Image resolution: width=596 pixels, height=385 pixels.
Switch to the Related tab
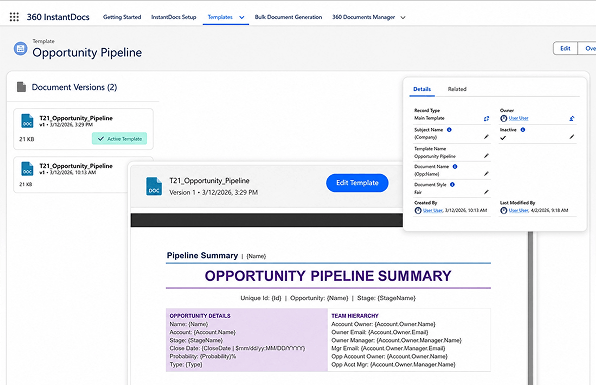pyautogui.click(x=457, y=89)
